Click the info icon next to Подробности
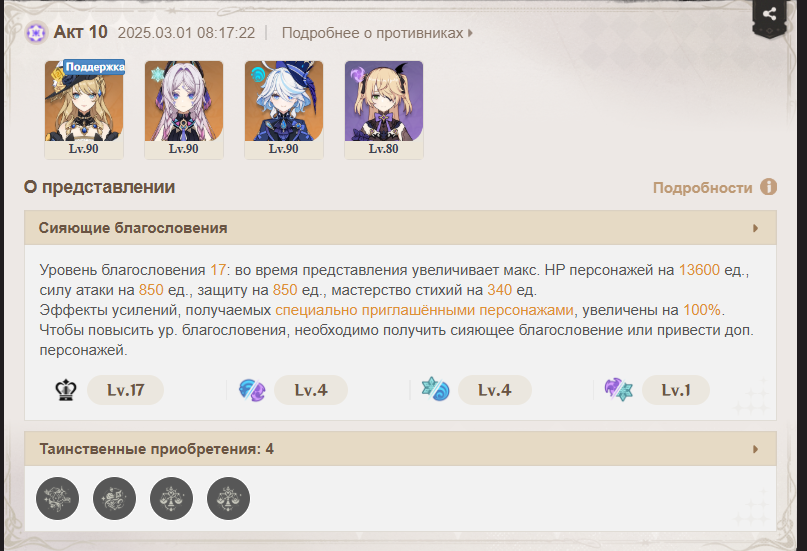 pos(768,187)
